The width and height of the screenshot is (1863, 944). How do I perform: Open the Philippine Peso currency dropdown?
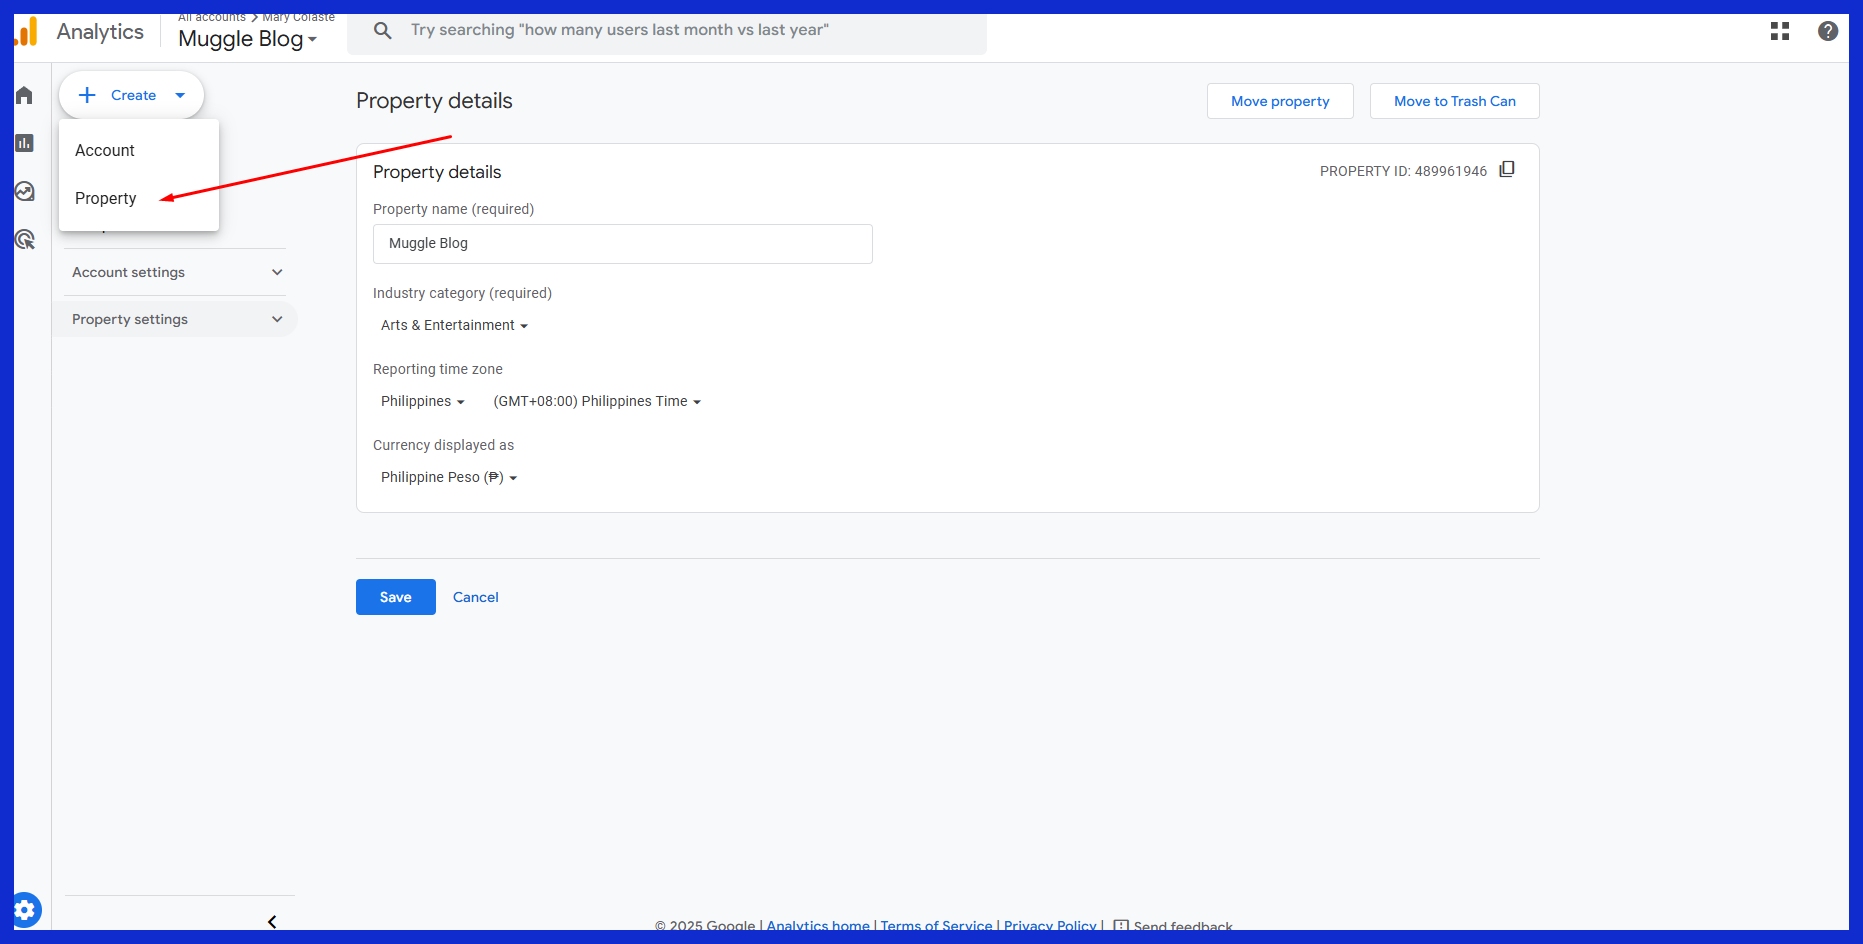[449, 477]
